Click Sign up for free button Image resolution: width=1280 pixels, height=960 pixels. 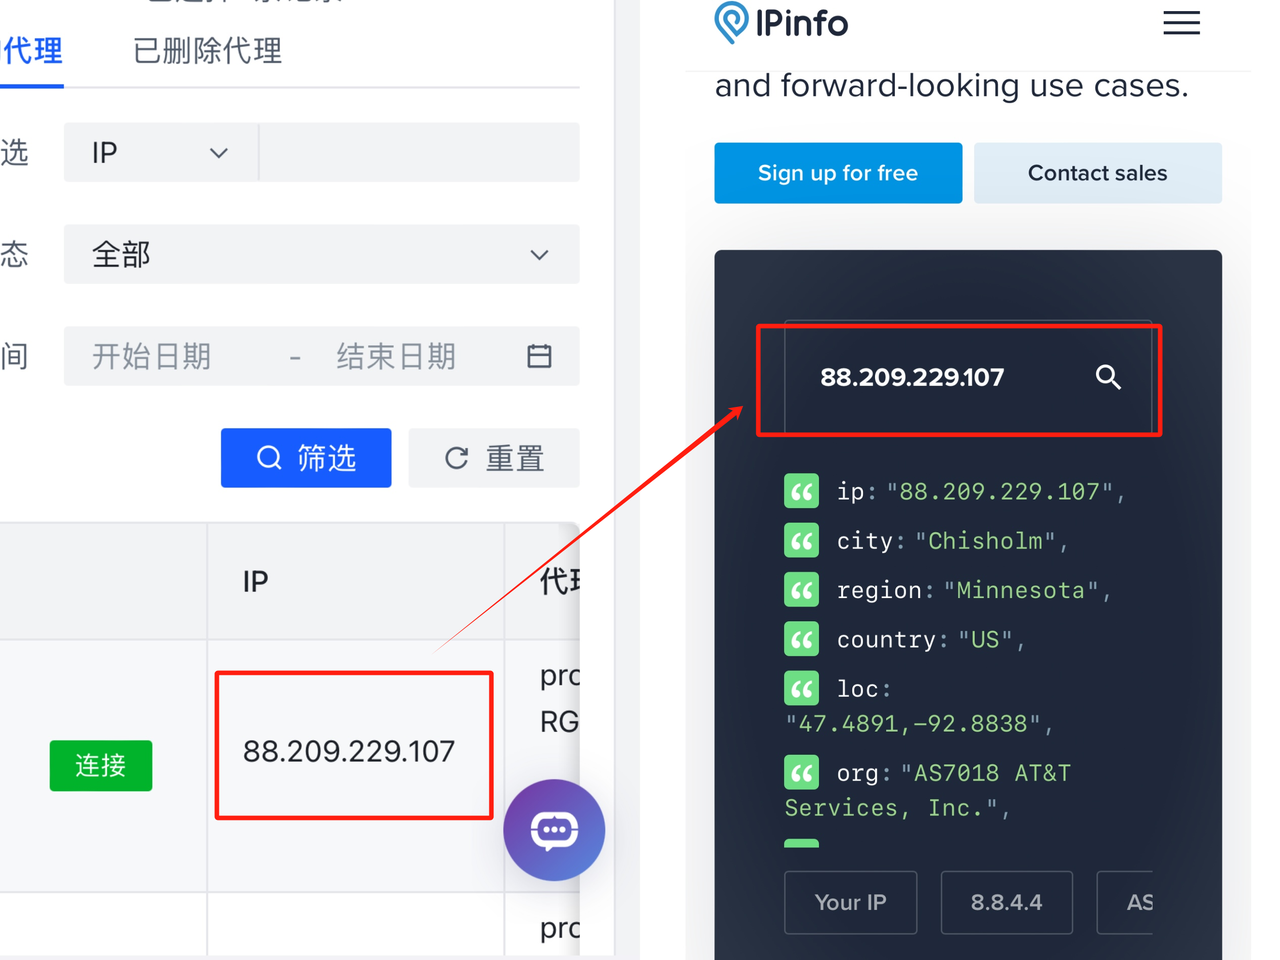[838, 173]
